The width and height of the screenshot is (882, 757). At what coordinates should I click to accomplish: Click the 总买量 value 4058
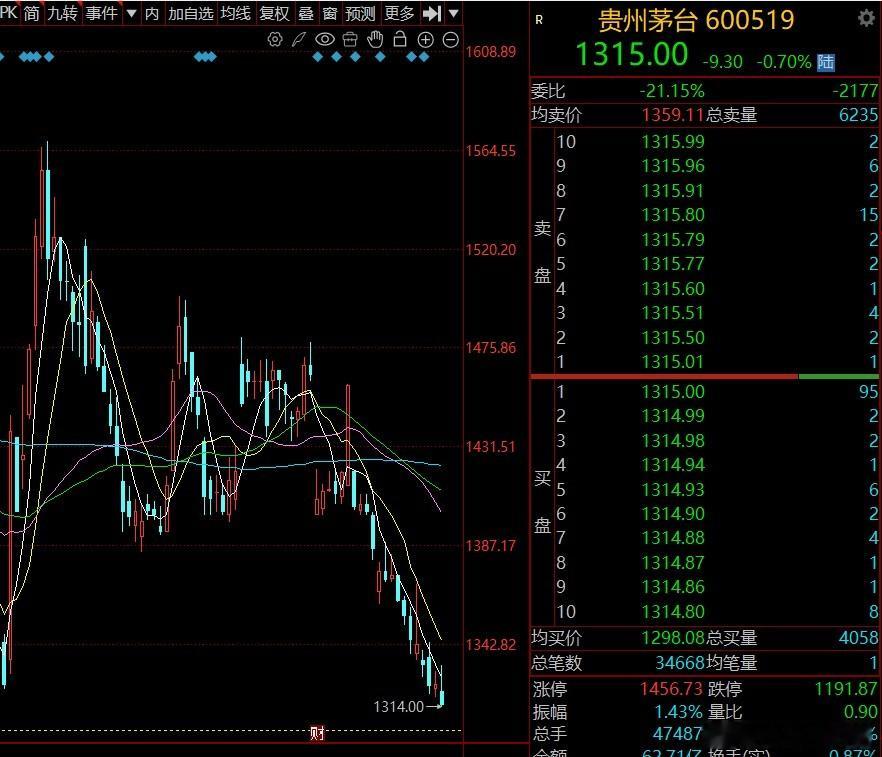[x=858, y=638]
